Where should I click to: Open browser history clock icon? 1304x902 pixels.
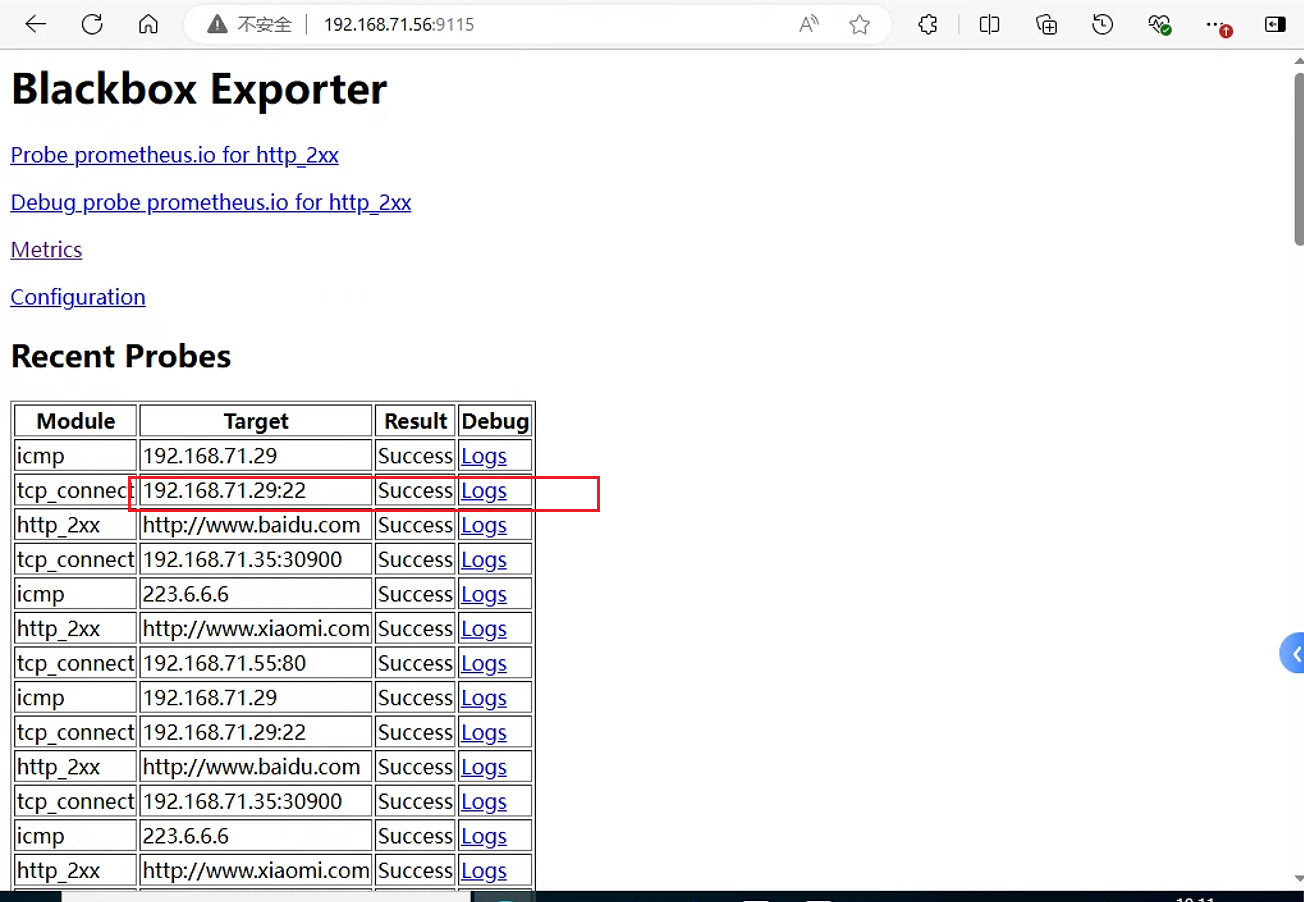click(x=1103, y=25)
